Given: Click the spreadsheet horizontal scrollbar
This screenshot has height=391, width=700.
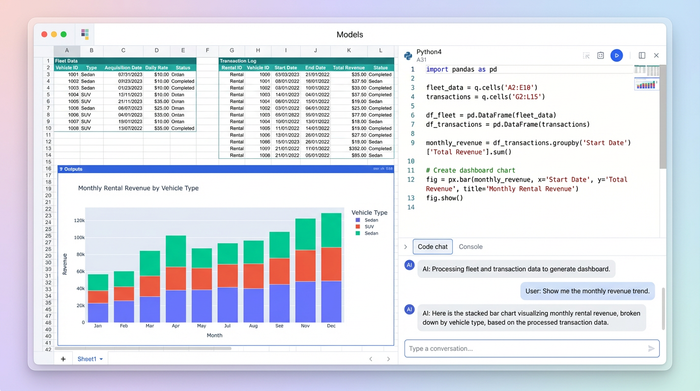Looking at the screenshot, I should [143, 348].
